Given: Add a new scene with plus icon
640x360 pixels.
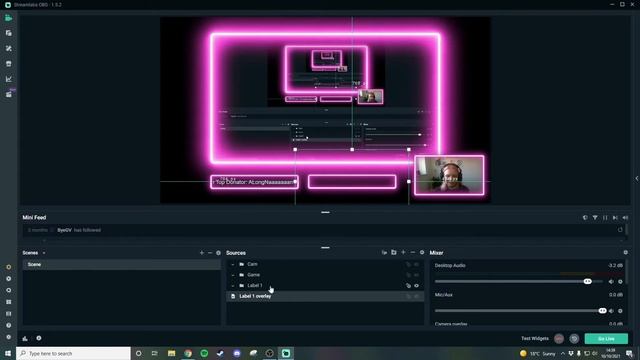Looking at the screenshot, I should point(202,253).
